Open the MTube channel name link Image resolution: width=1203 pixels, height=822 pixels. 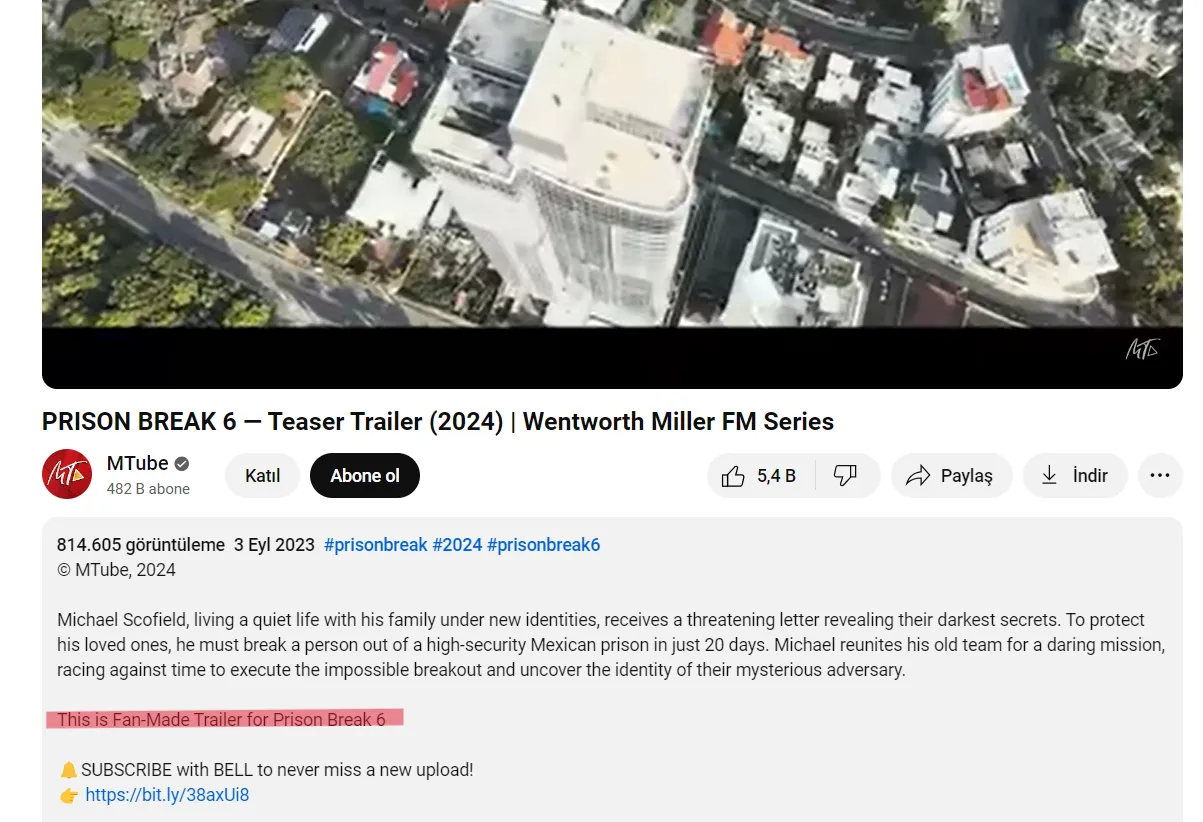[x=138, y=464]
